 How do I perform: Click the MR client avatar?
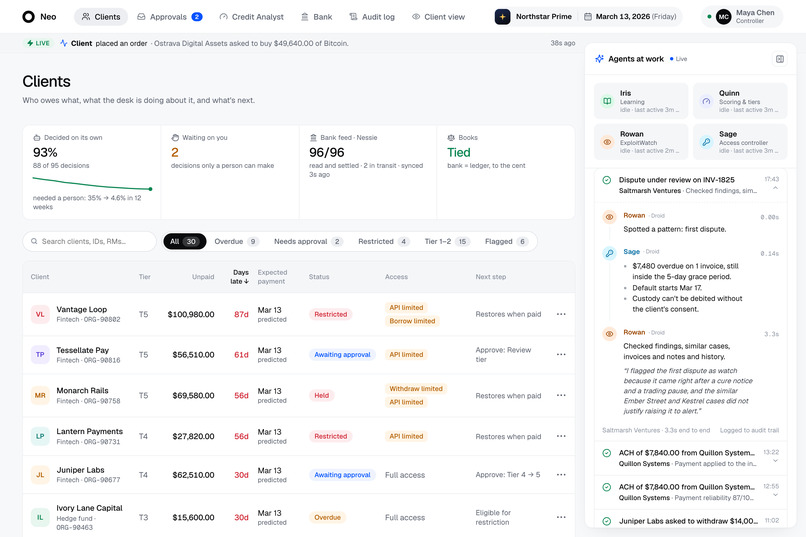pyautogui.click(x=40, y=395)
